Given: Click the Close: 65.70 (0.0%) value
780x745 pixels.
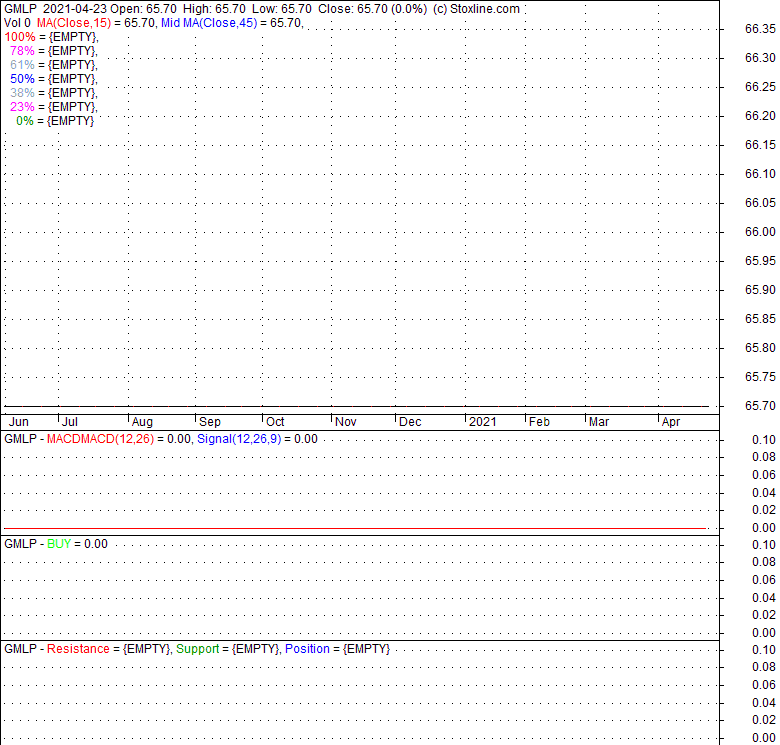Looking at the screenshot, I should point(373,9).
